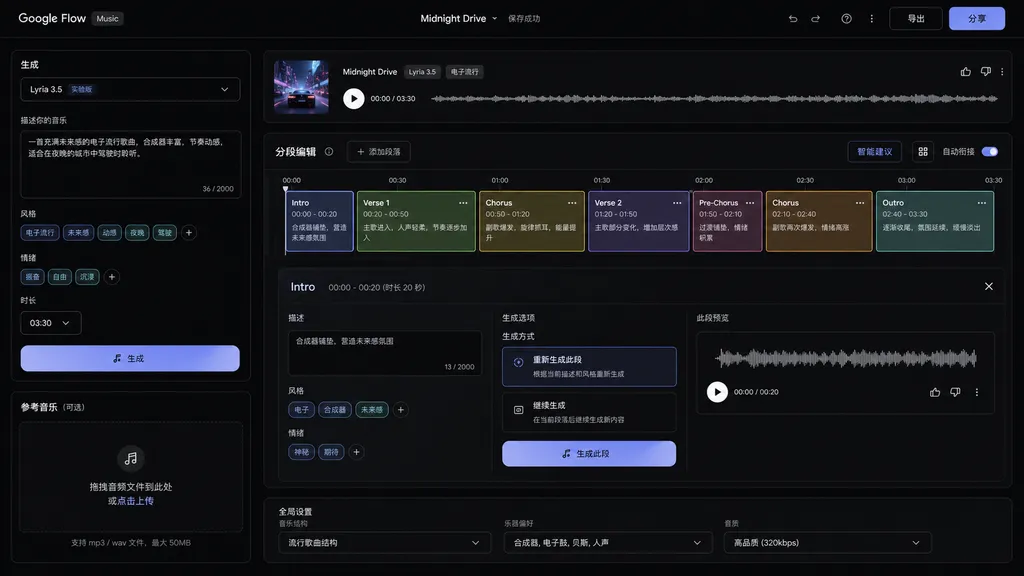Play the Intro segment preview
Image resolution: width=1024 pixels, height=576 pixels.
click(x=717, y=392)
